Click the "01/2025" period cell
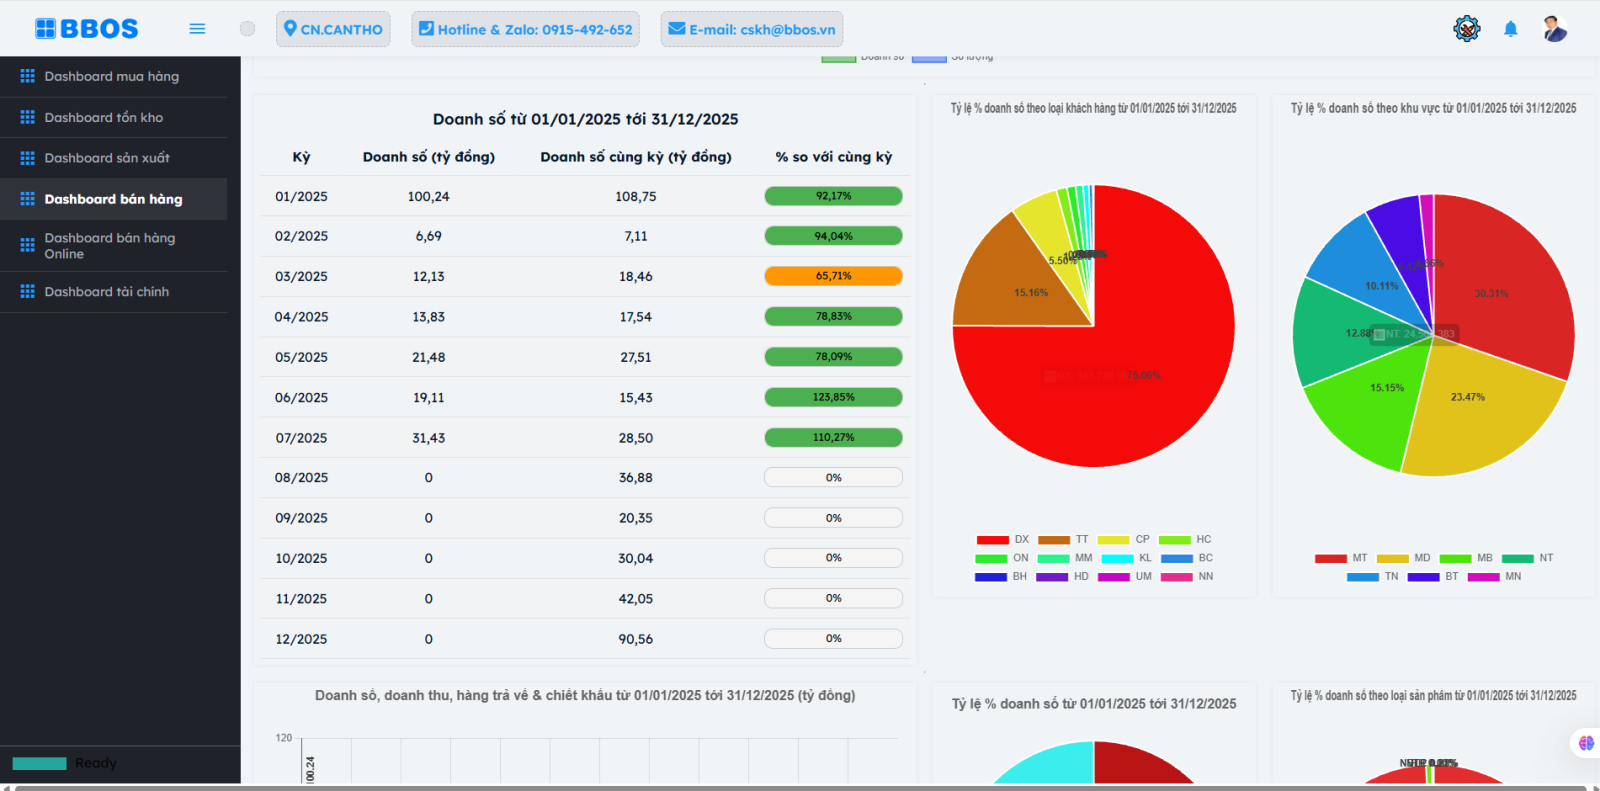 (301, 197)
